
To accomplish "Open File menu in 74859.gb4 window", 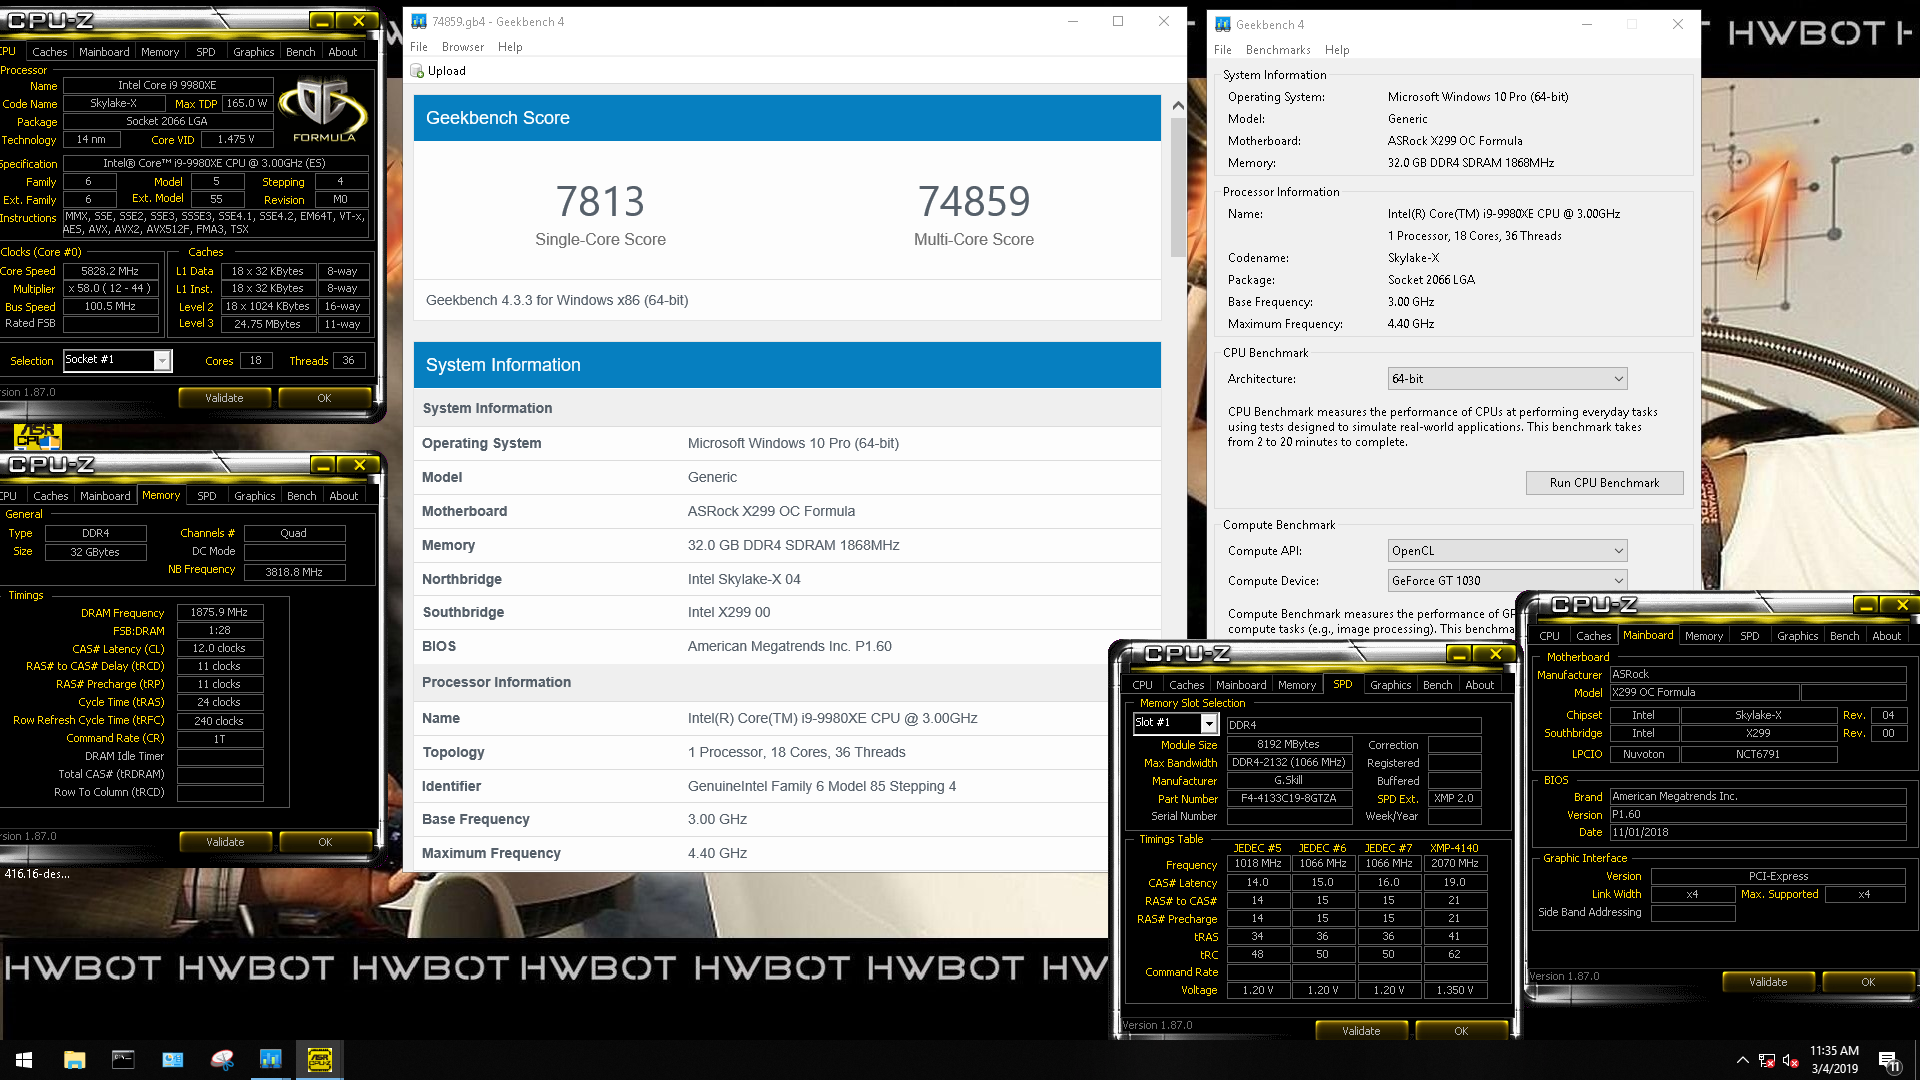I will (419, 47).
